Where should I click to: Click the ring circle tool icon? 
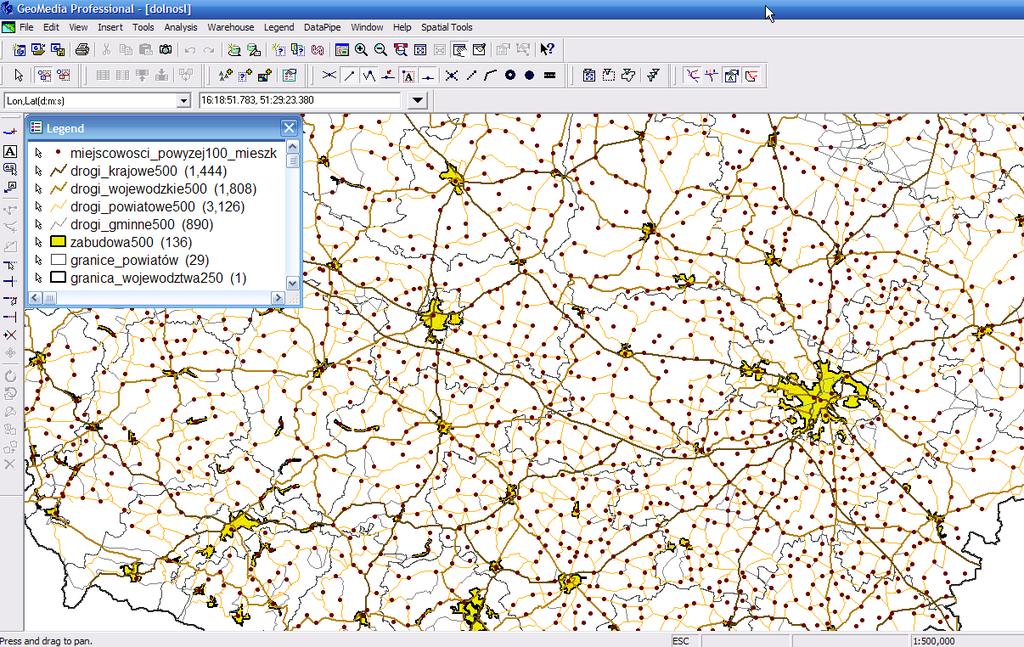click(x=510, y=76)
